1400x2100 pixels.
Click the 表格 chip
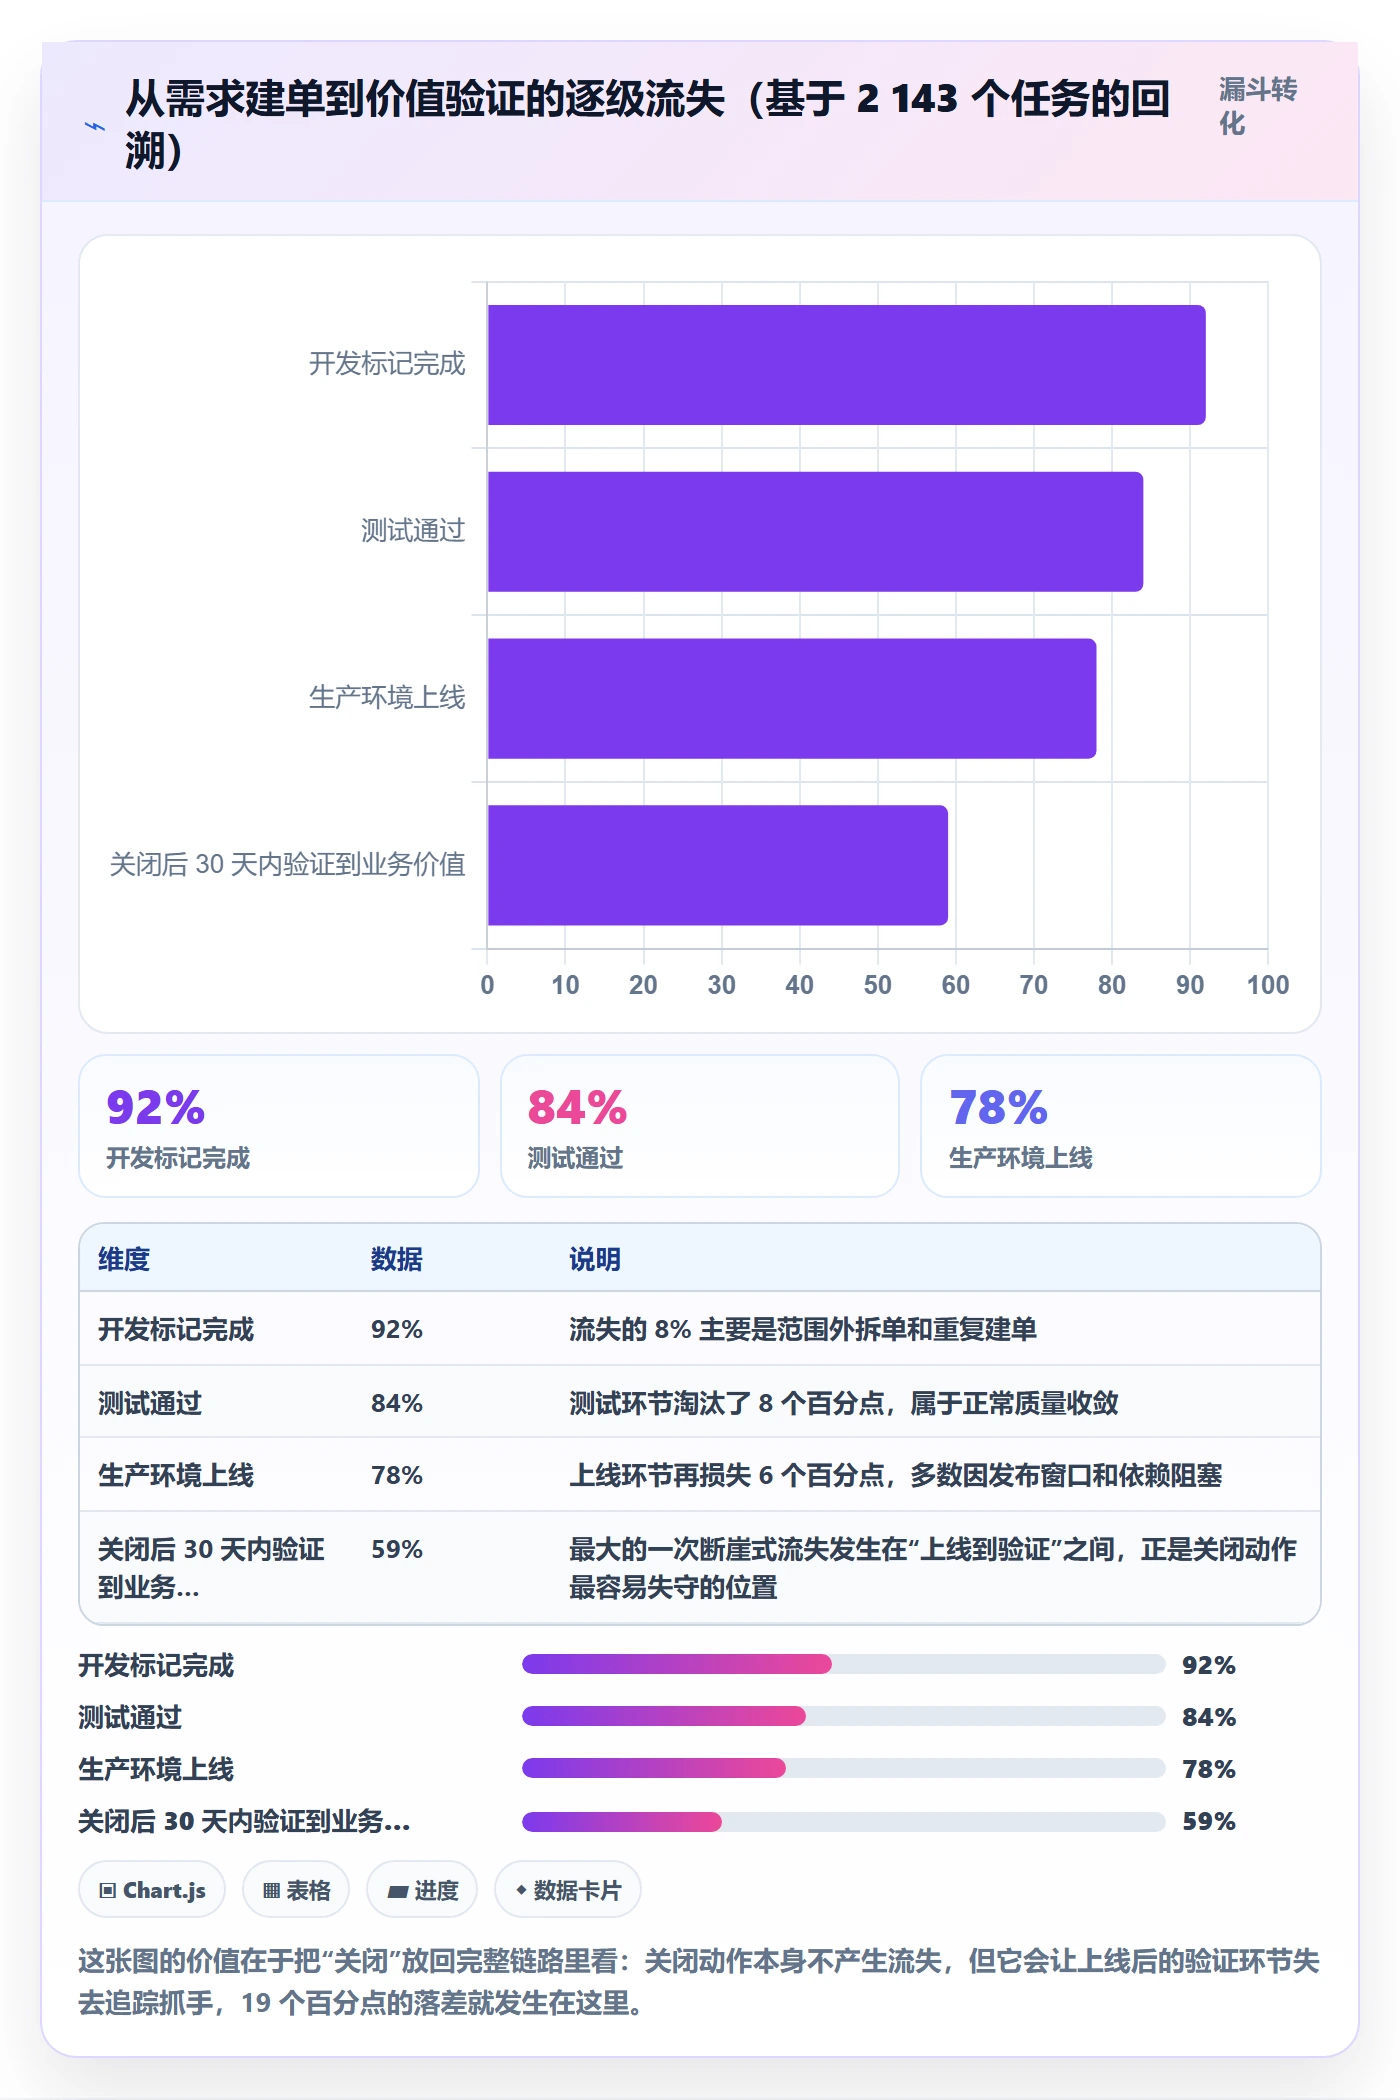click(296, 1889)
